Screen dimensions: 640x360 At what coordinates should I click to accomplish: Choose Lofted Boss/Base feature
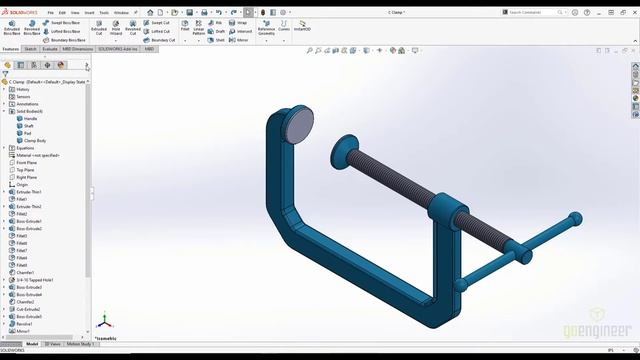click(x=61, y=31)
